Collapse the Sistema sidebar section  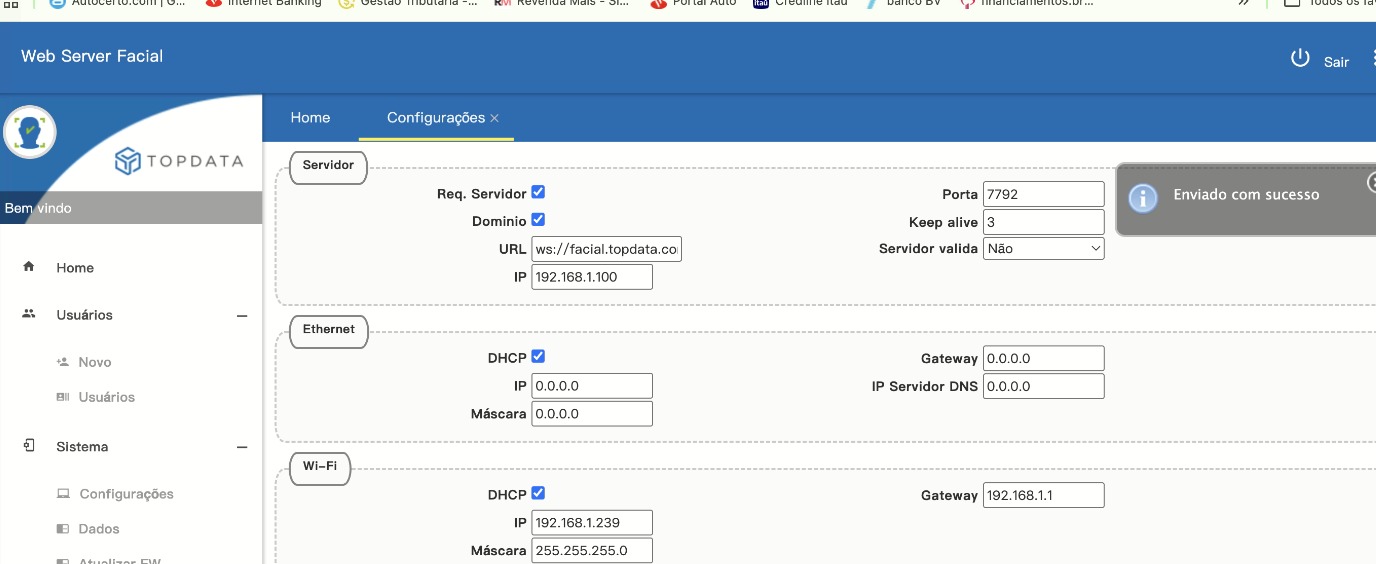241,448
